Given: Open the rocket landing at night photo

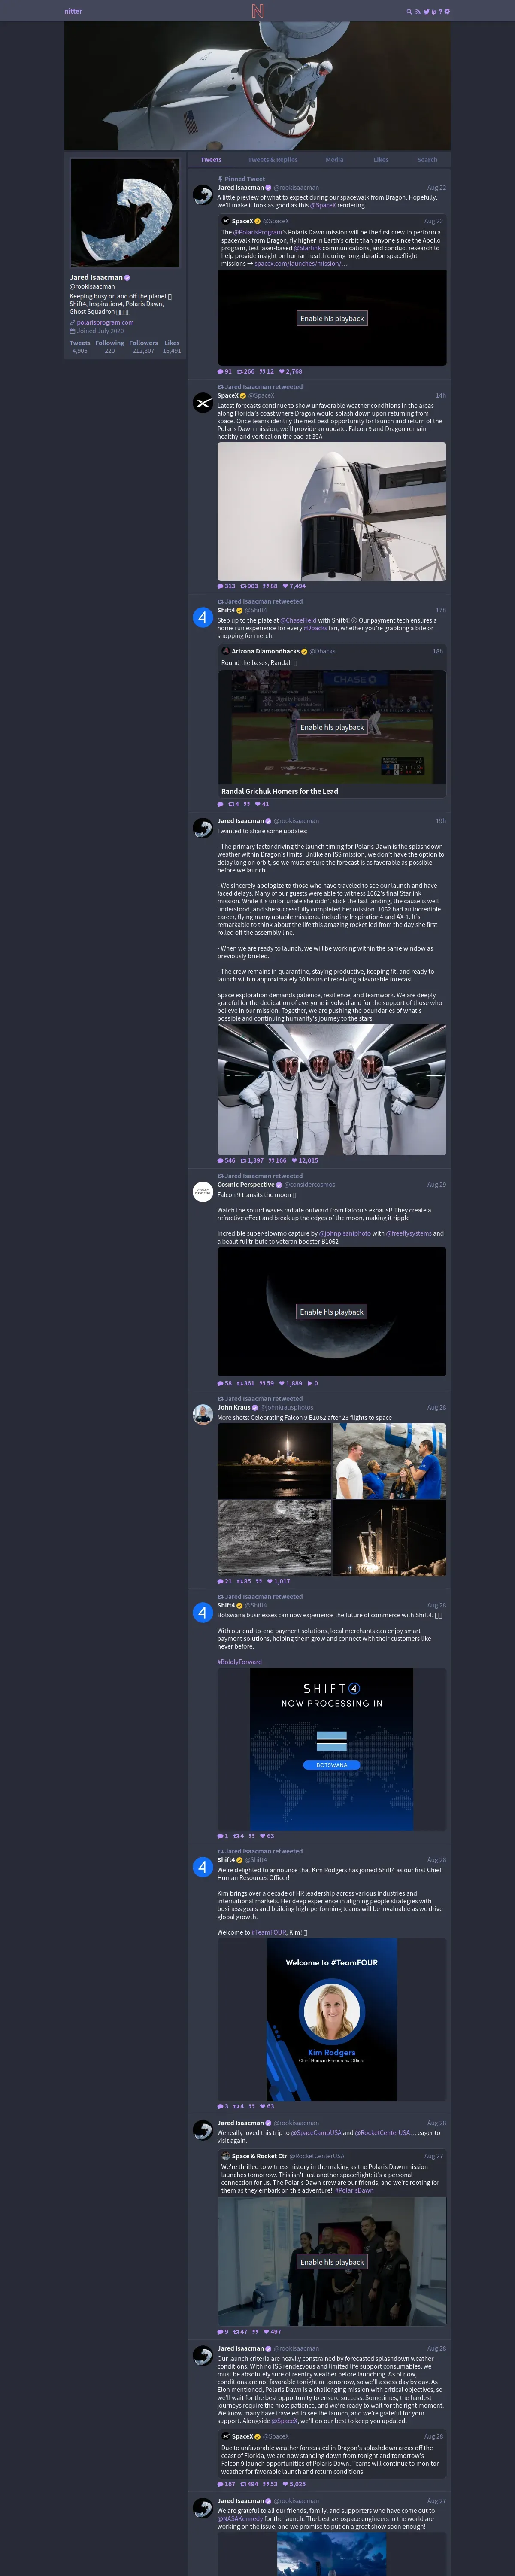Looking at the screenshot, I should tap(274, 1461).
